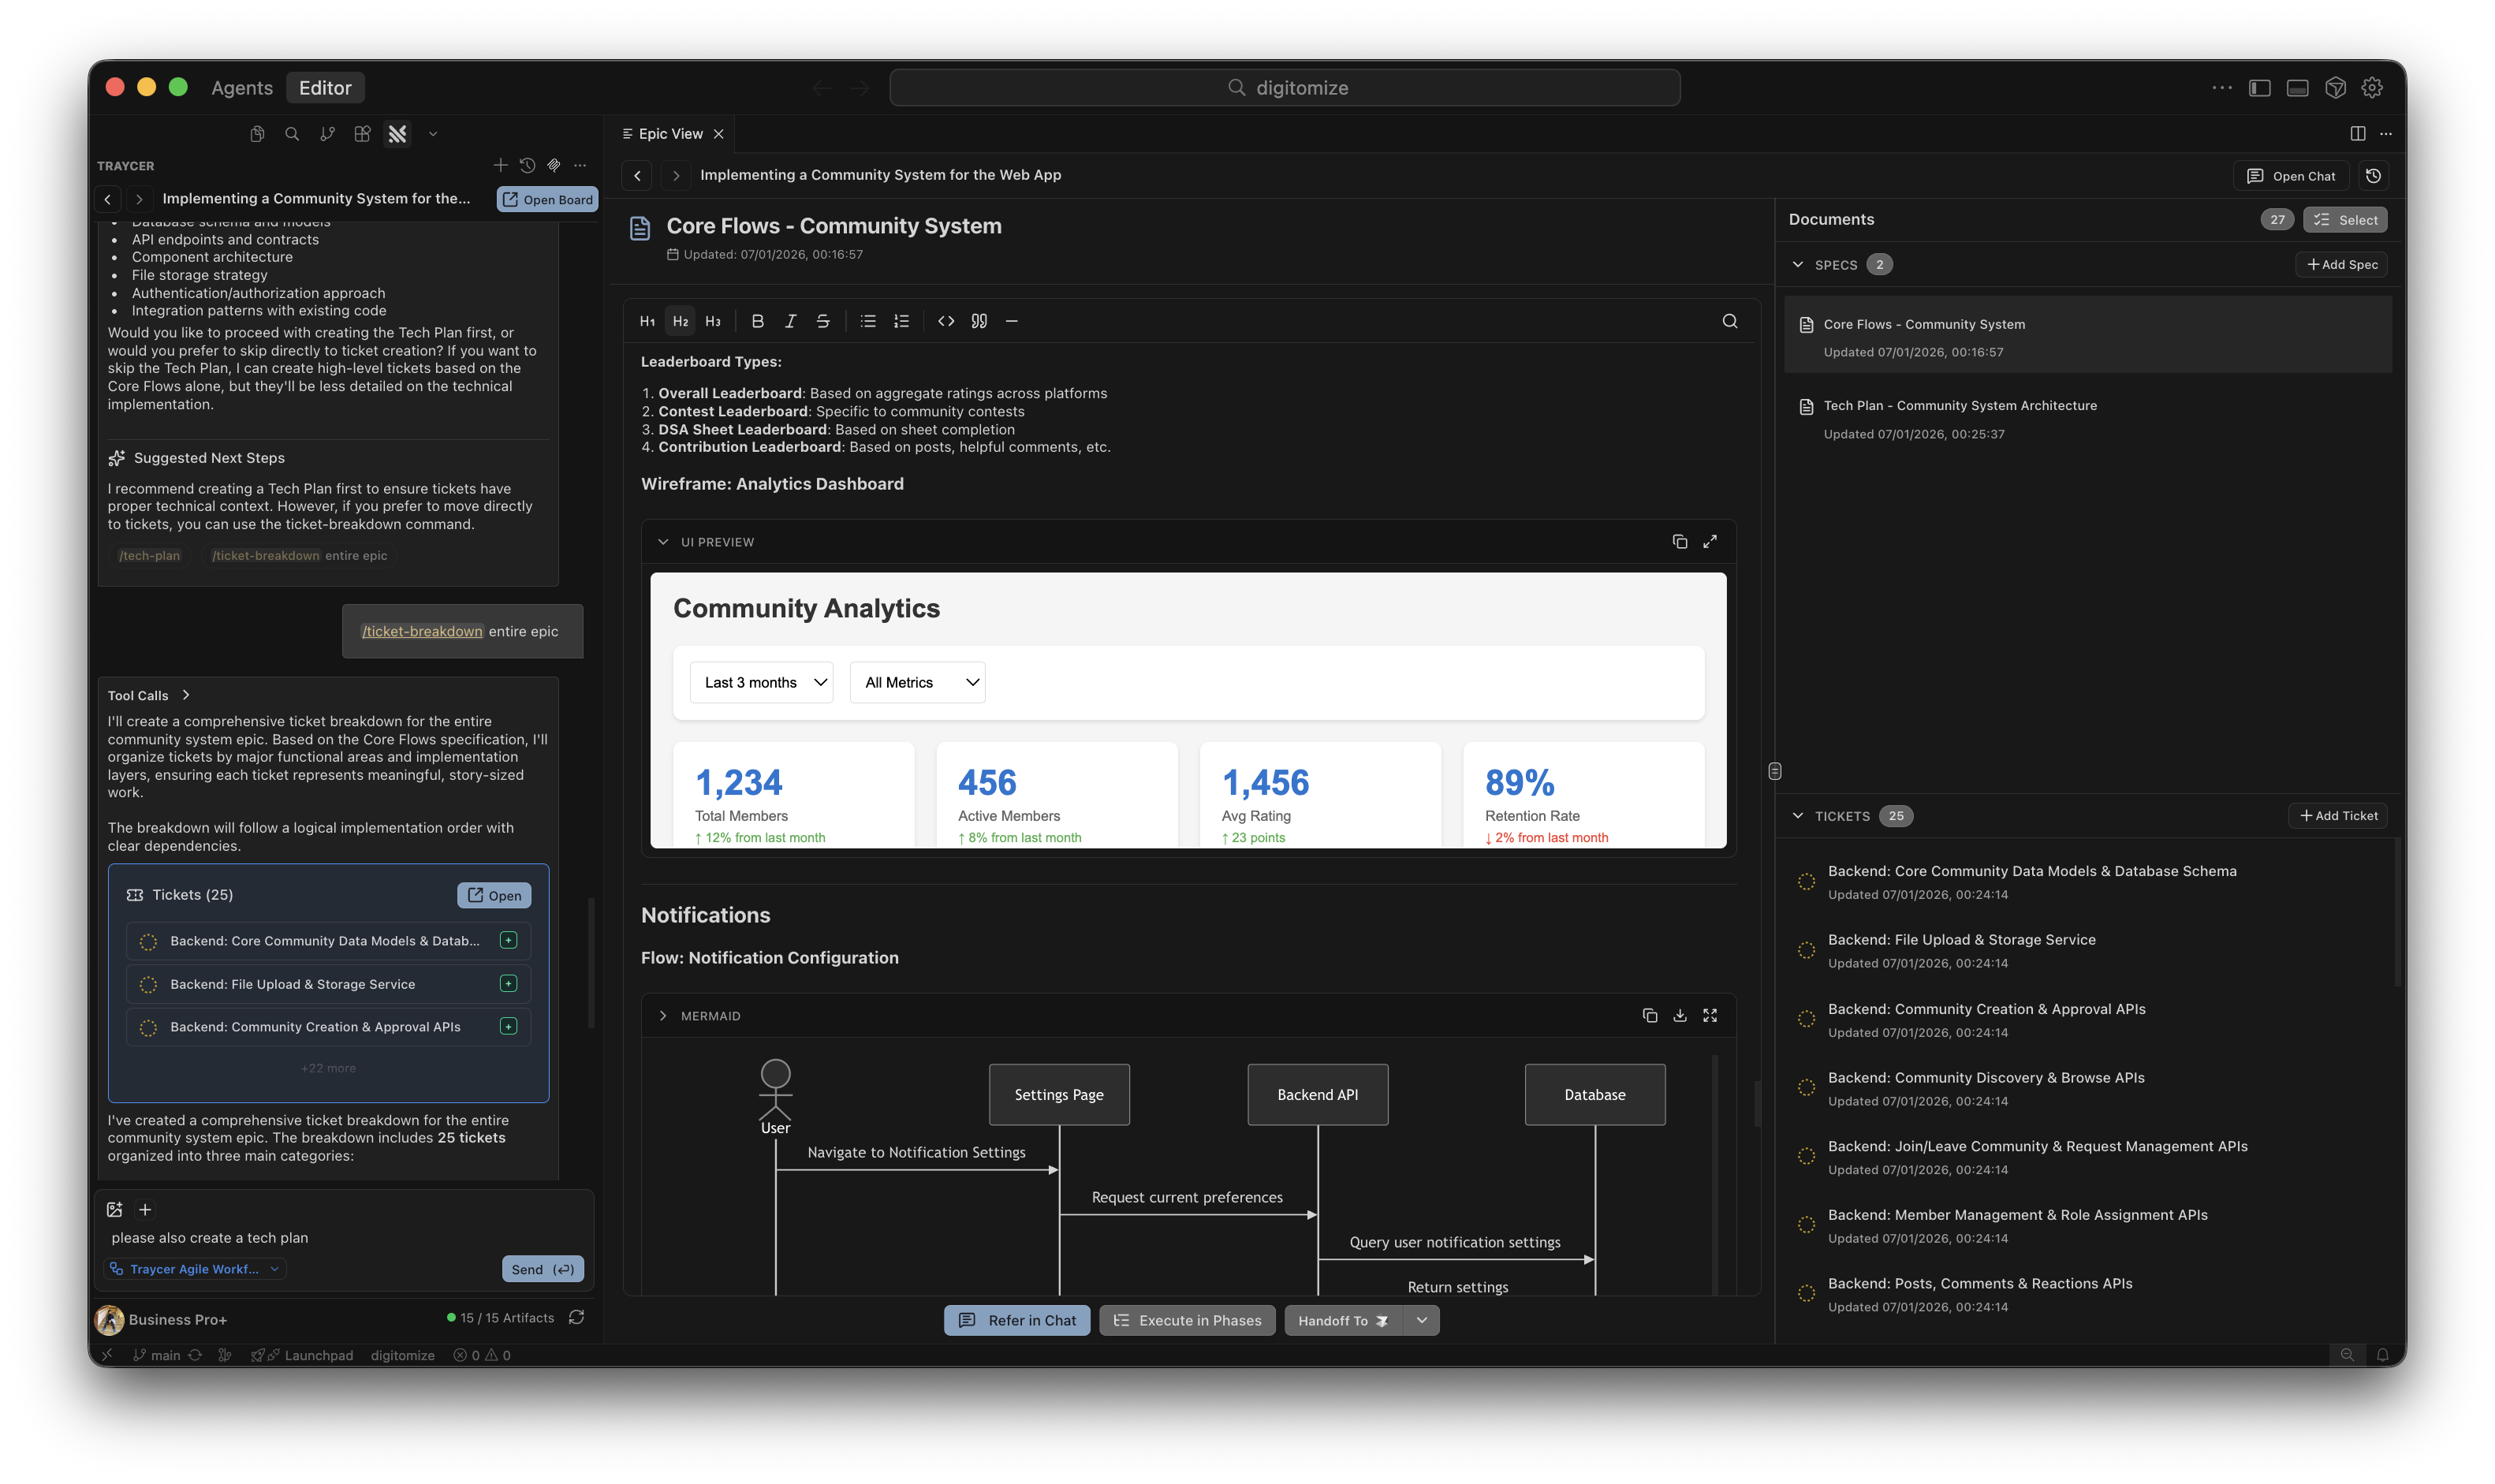
Task: Download the Mermaid diagram
Action: (1680, 1015)
